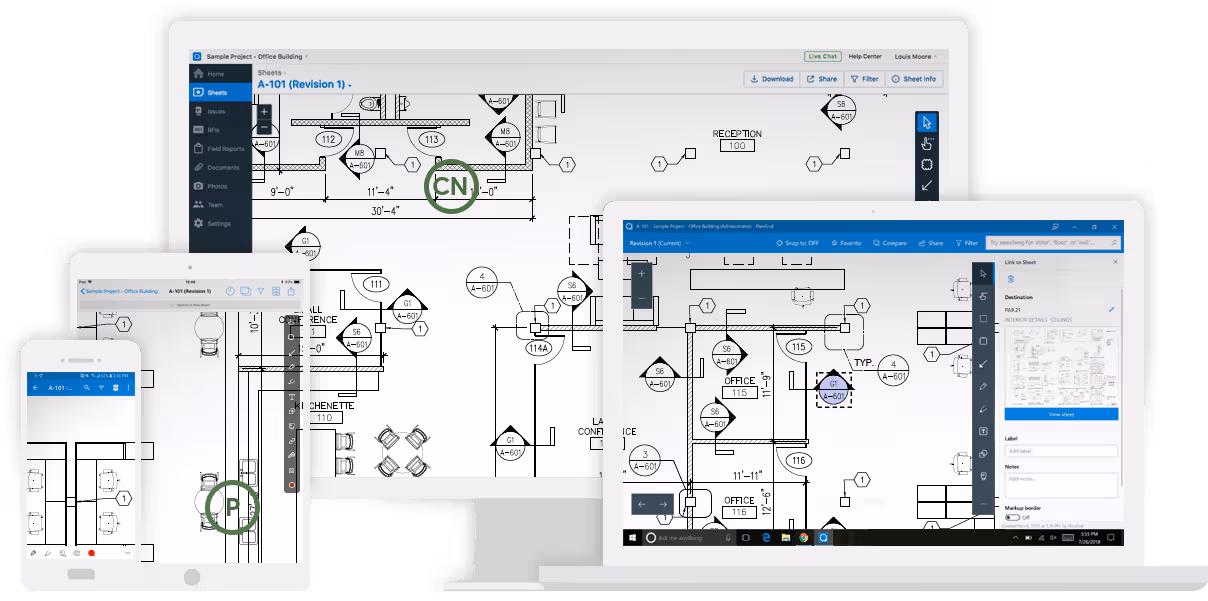Click the Live Chat button
Screen dimensions: 1208x601
click(821, 56)
